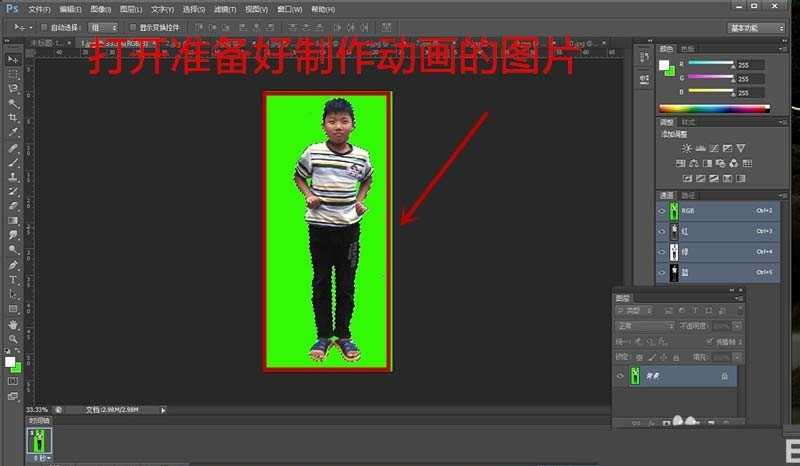Pick the Eyedropper tool
Image resolution: width=800 pixels, height=466 pixels.
[13, 132]
